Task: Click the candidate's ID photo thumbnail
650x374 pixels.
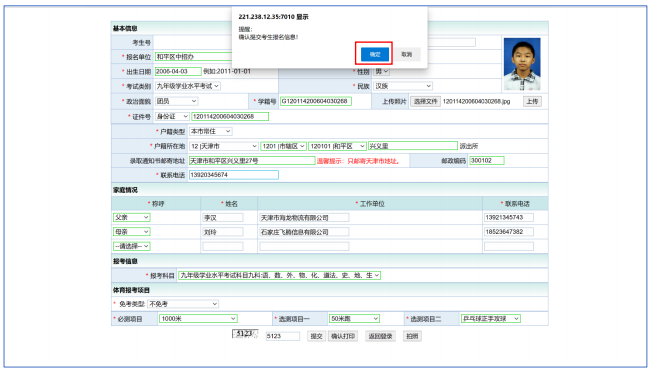Action: [x=522, y=64]
